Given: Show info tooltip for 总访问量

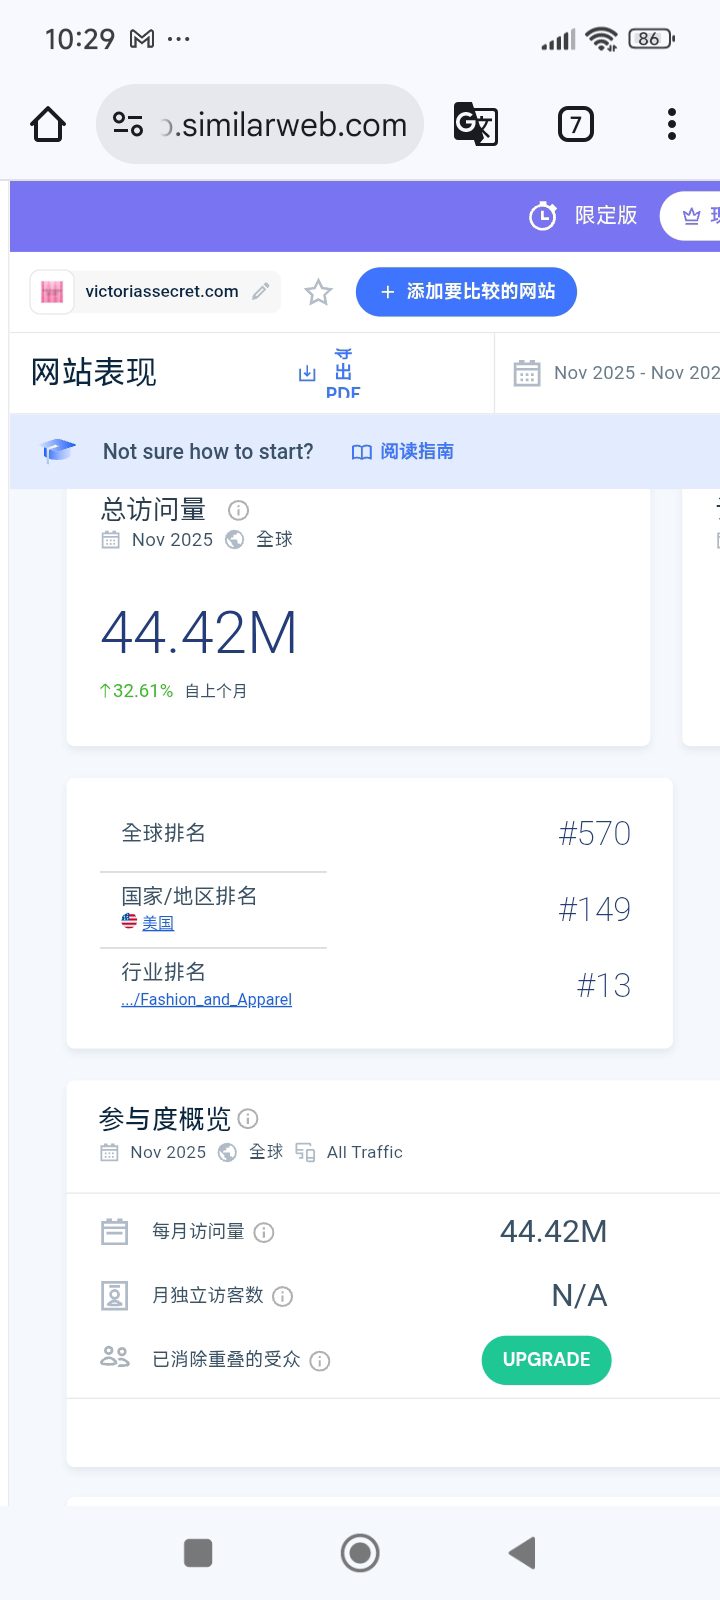Looking at the screenshot, I should pyautogui.click(x=238, y=510).
